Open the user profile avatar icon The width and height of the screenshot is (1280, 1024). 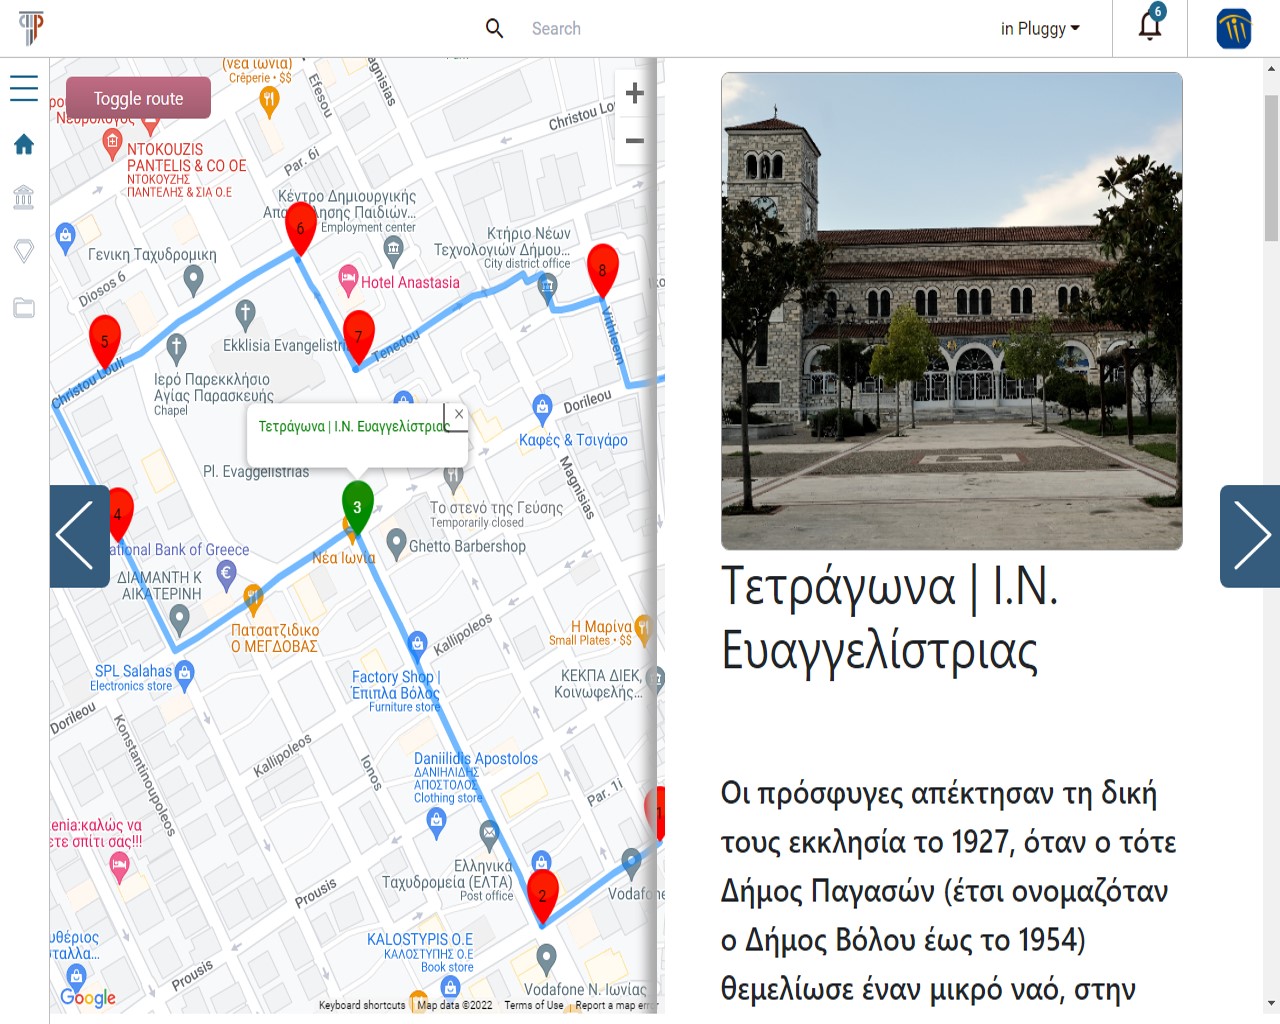pyautogui.click(x=1233, y=28)
